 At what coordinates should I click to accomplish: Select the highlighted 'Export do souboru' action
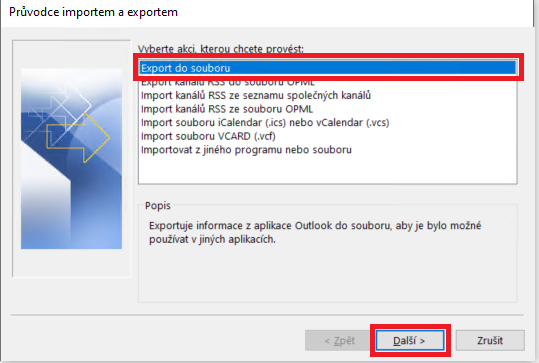tap(328, 68)
